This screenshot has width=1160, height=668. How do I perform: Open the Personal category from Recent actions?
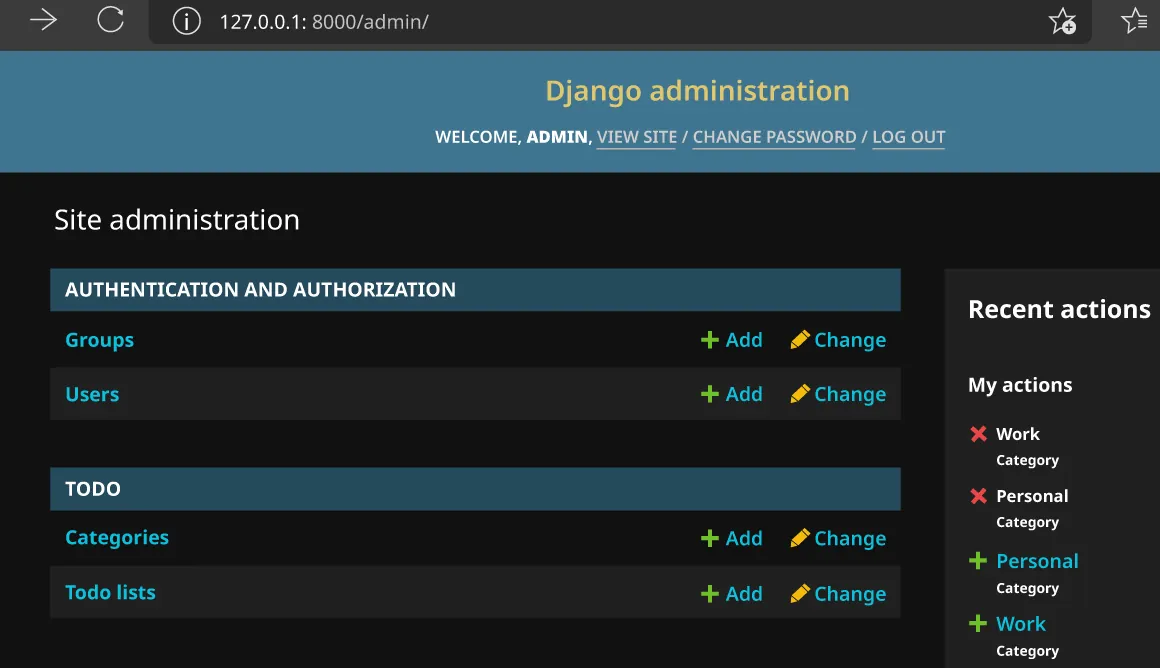point(1037,561)
